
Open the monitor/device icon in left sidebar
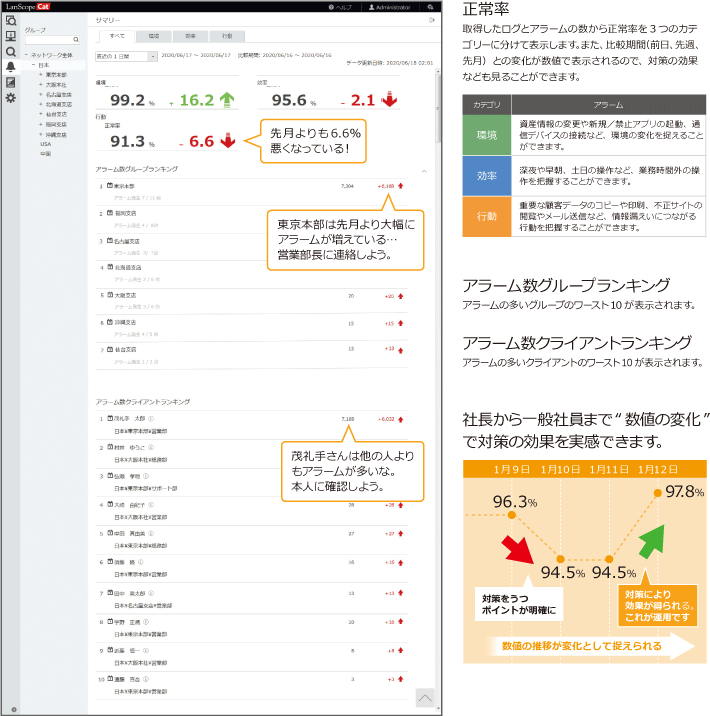point(11,35)
